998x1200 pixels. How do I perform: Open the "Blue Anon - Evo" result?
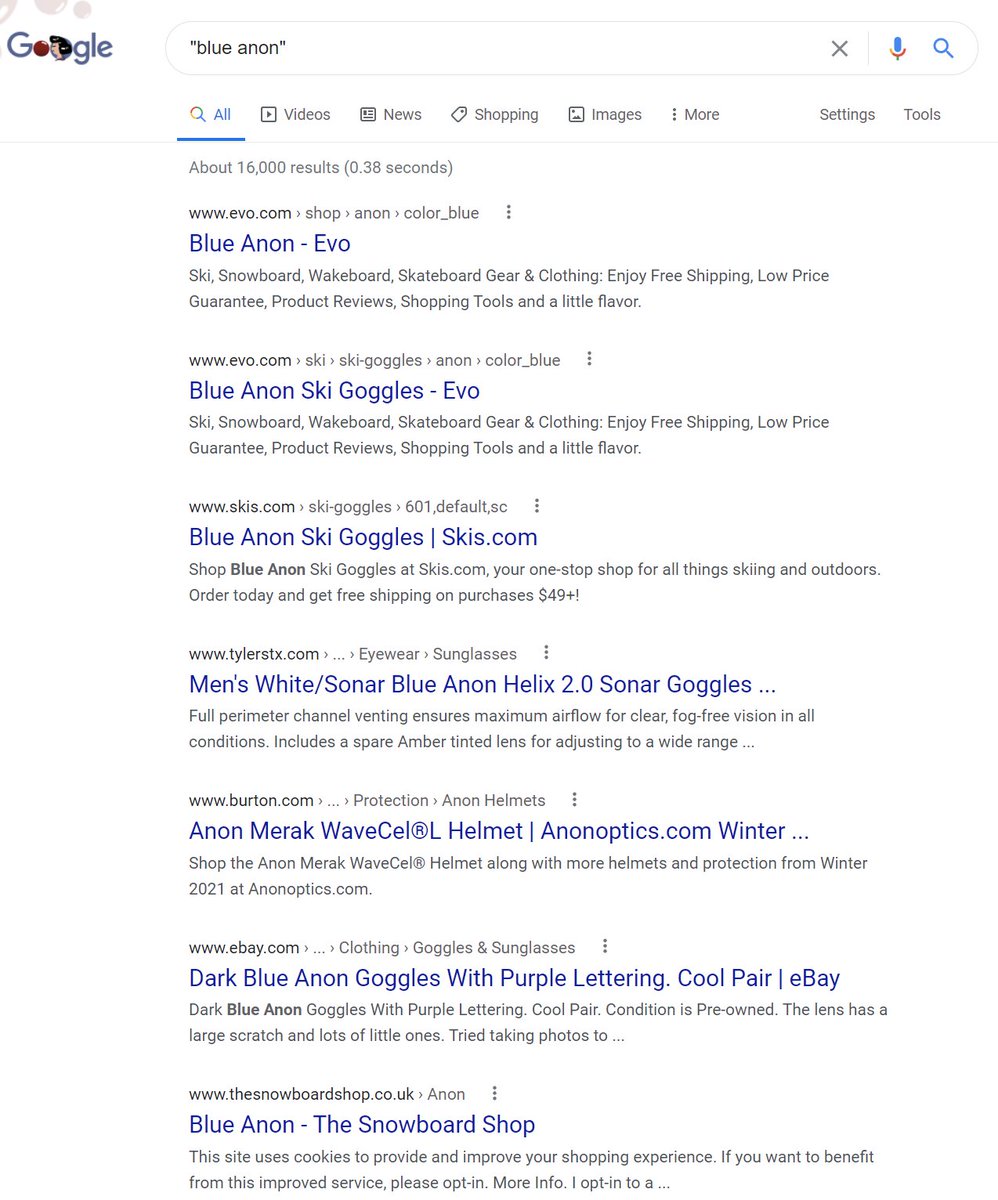[x=269, y=243]
